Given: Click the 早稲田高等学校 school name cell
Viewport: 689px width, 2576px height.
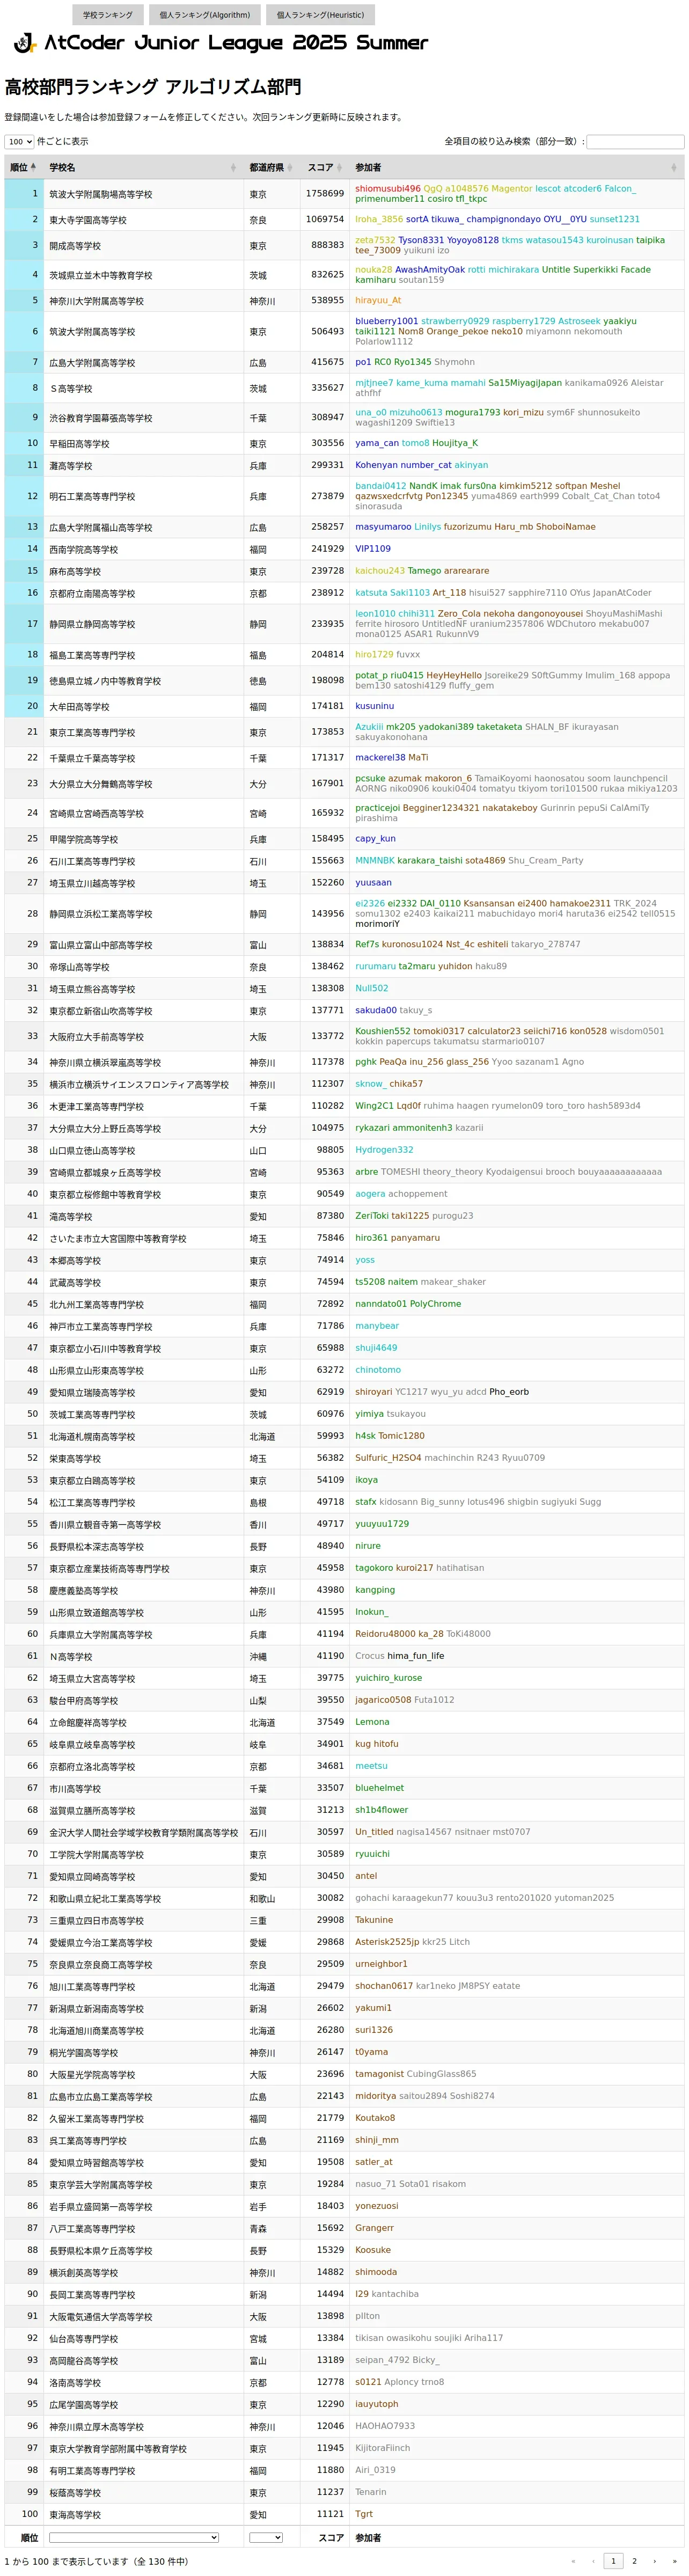Looking at the screenshot, I should coord(144,444).
